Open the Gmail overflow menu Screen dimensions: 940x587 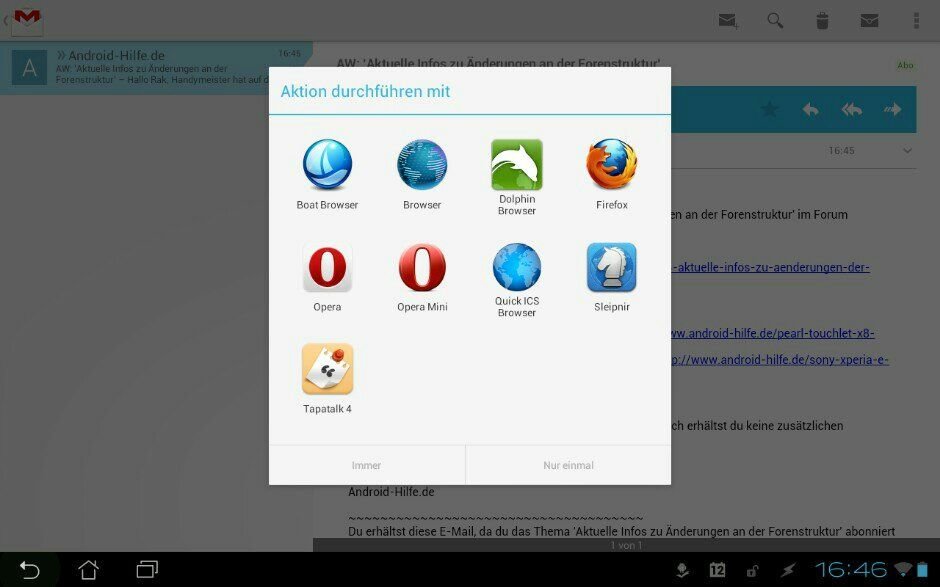(916, 21)
